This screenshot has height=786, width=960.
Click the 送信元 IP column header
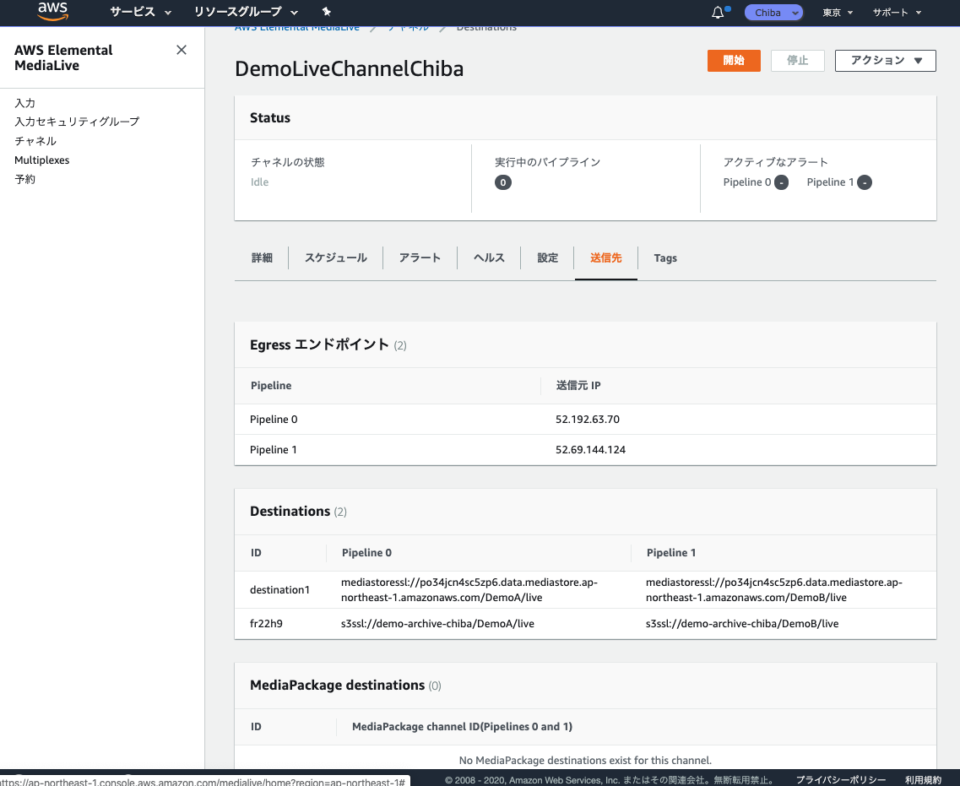(x=579, y=386)
